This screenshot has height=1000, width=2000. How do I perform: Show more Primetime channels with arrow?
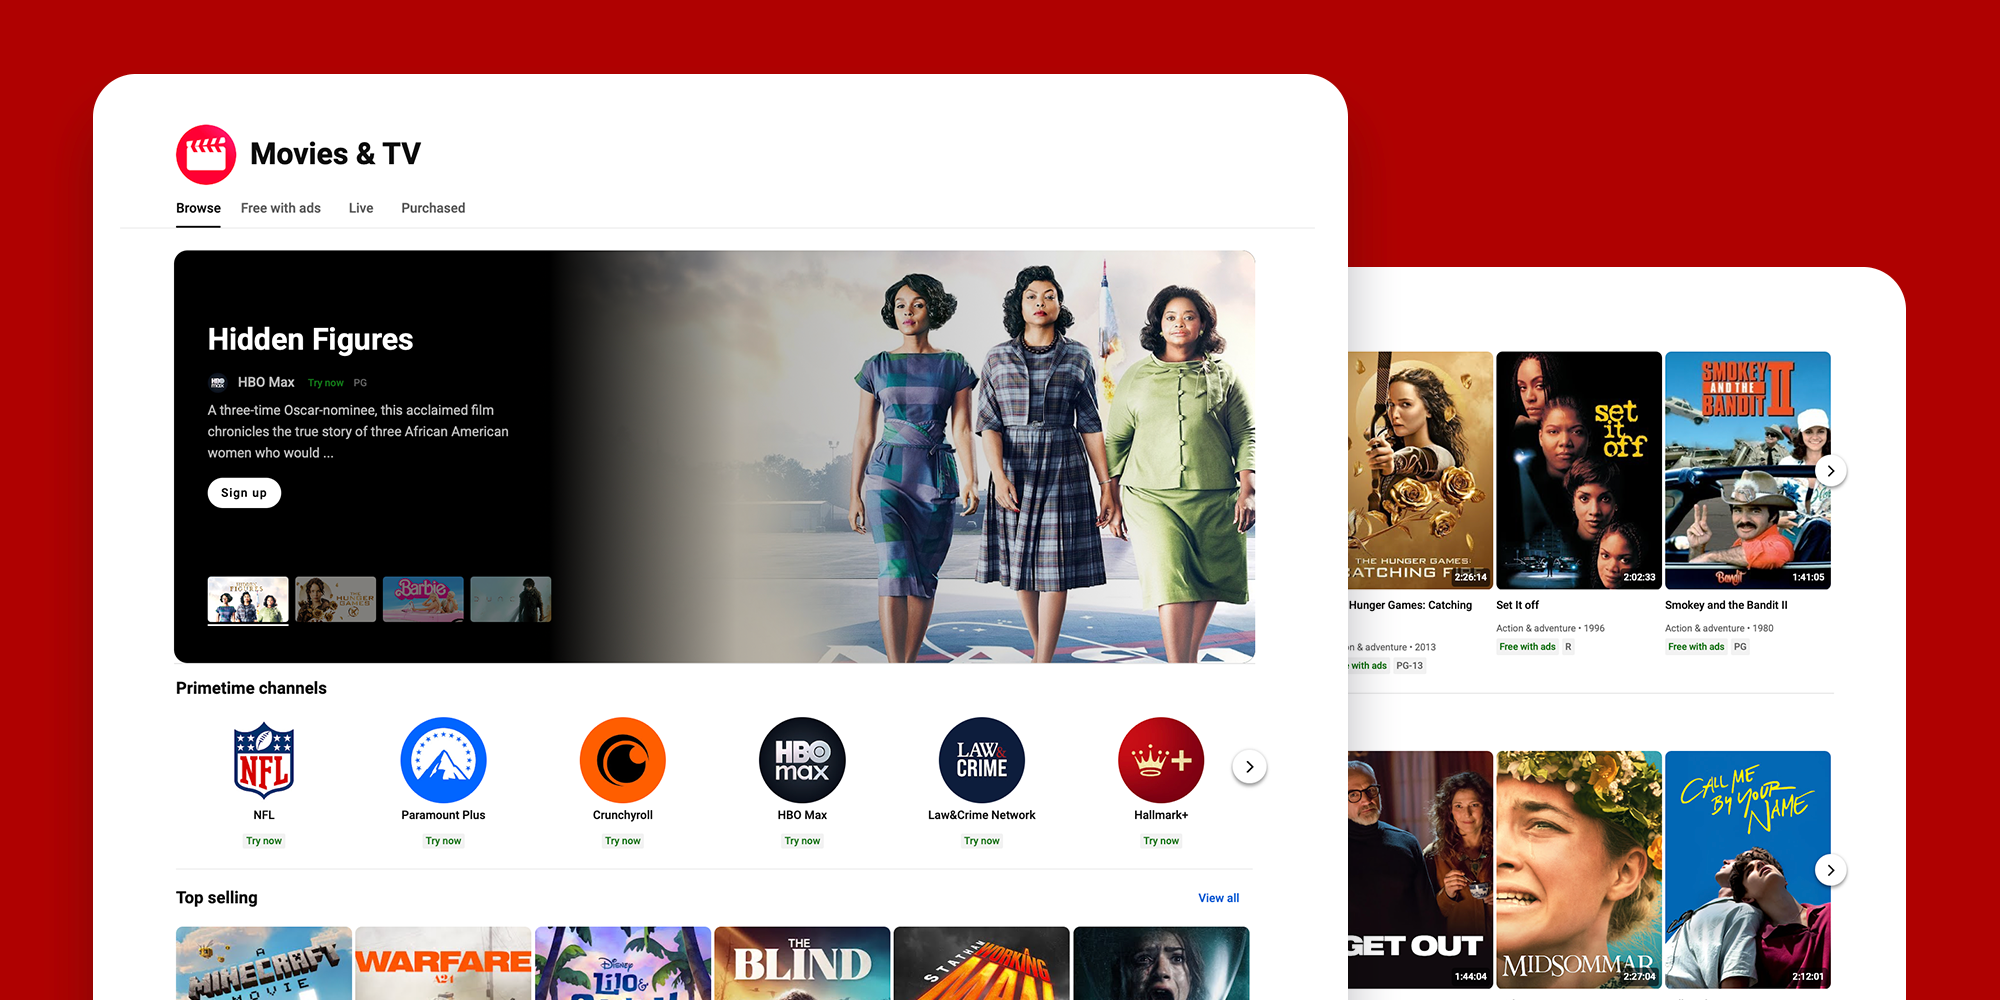click(1249, 767)
